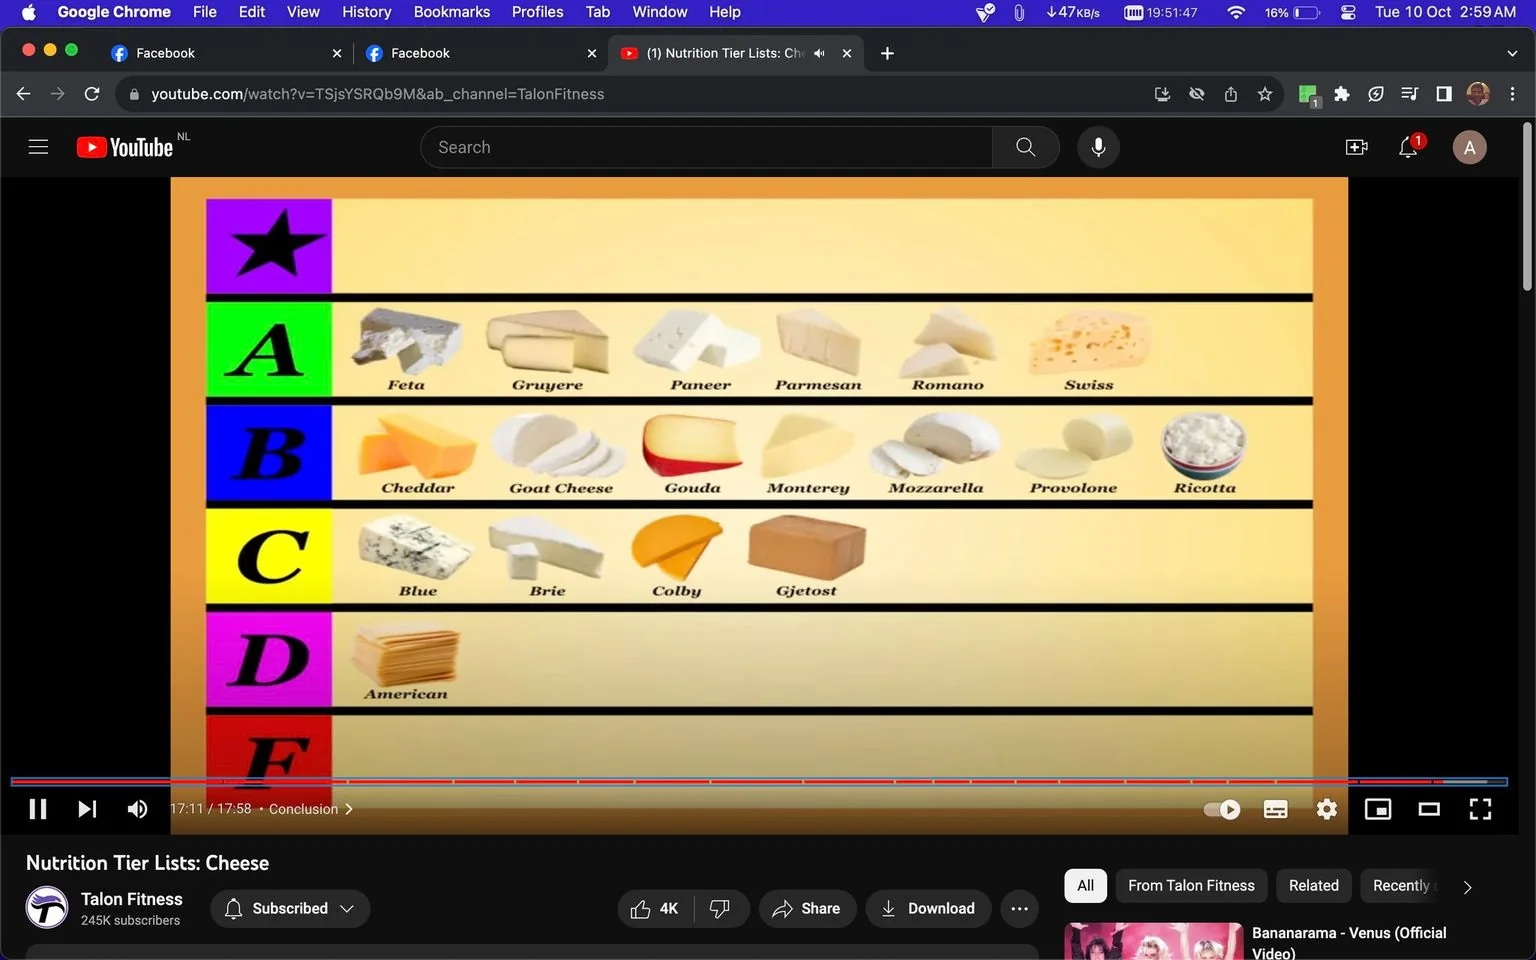The height and width of the screenshot is (960, 1536).
Task: Mute the video player volume
Action: [137, 809]
